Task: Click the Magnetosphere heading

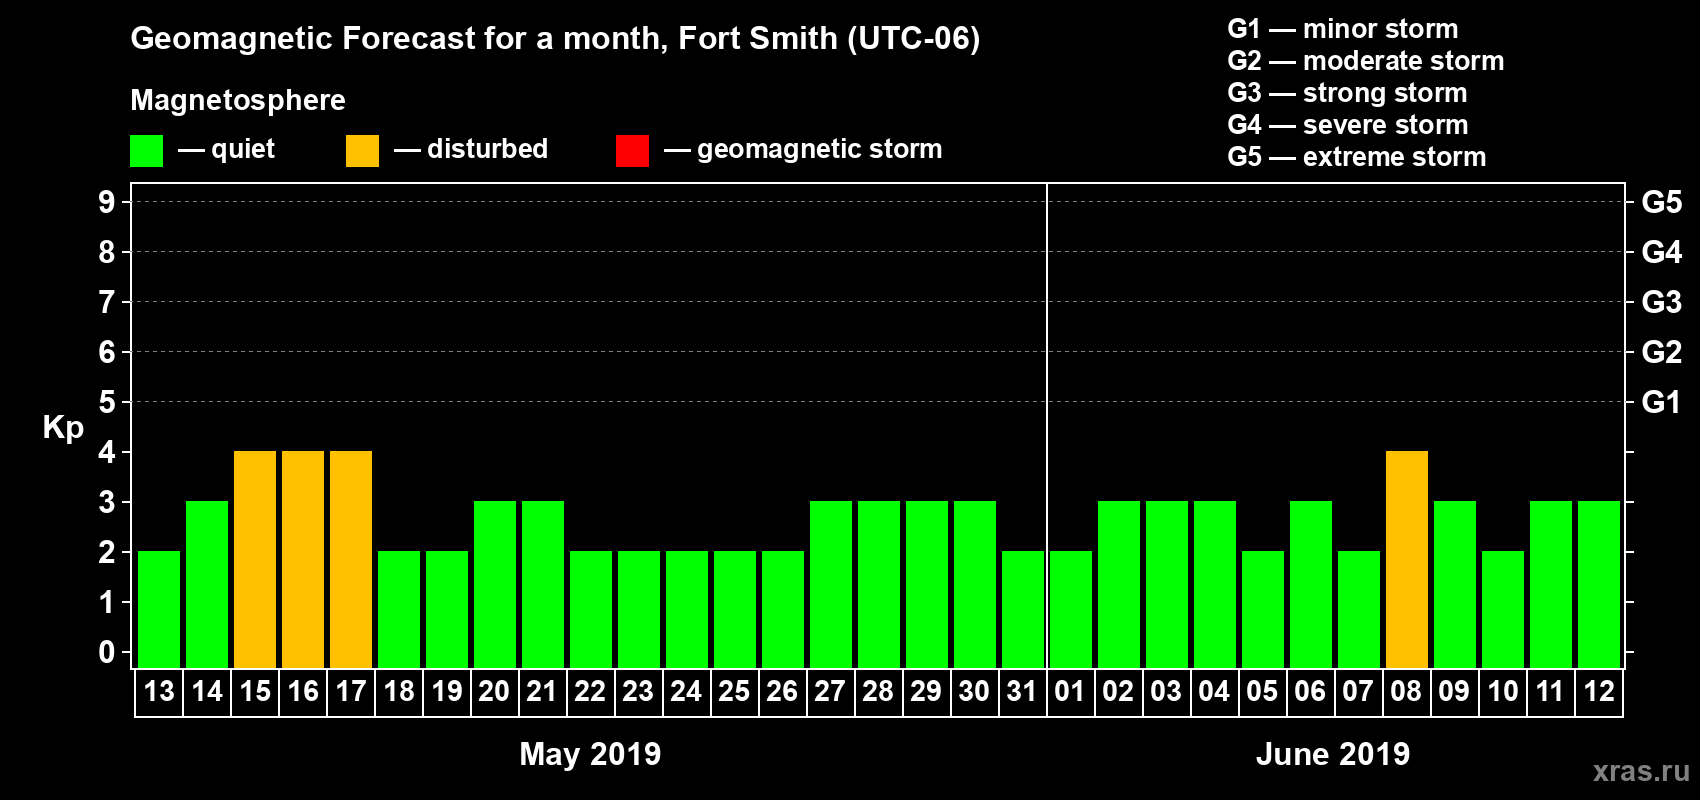Action: [x=238, y=100]
